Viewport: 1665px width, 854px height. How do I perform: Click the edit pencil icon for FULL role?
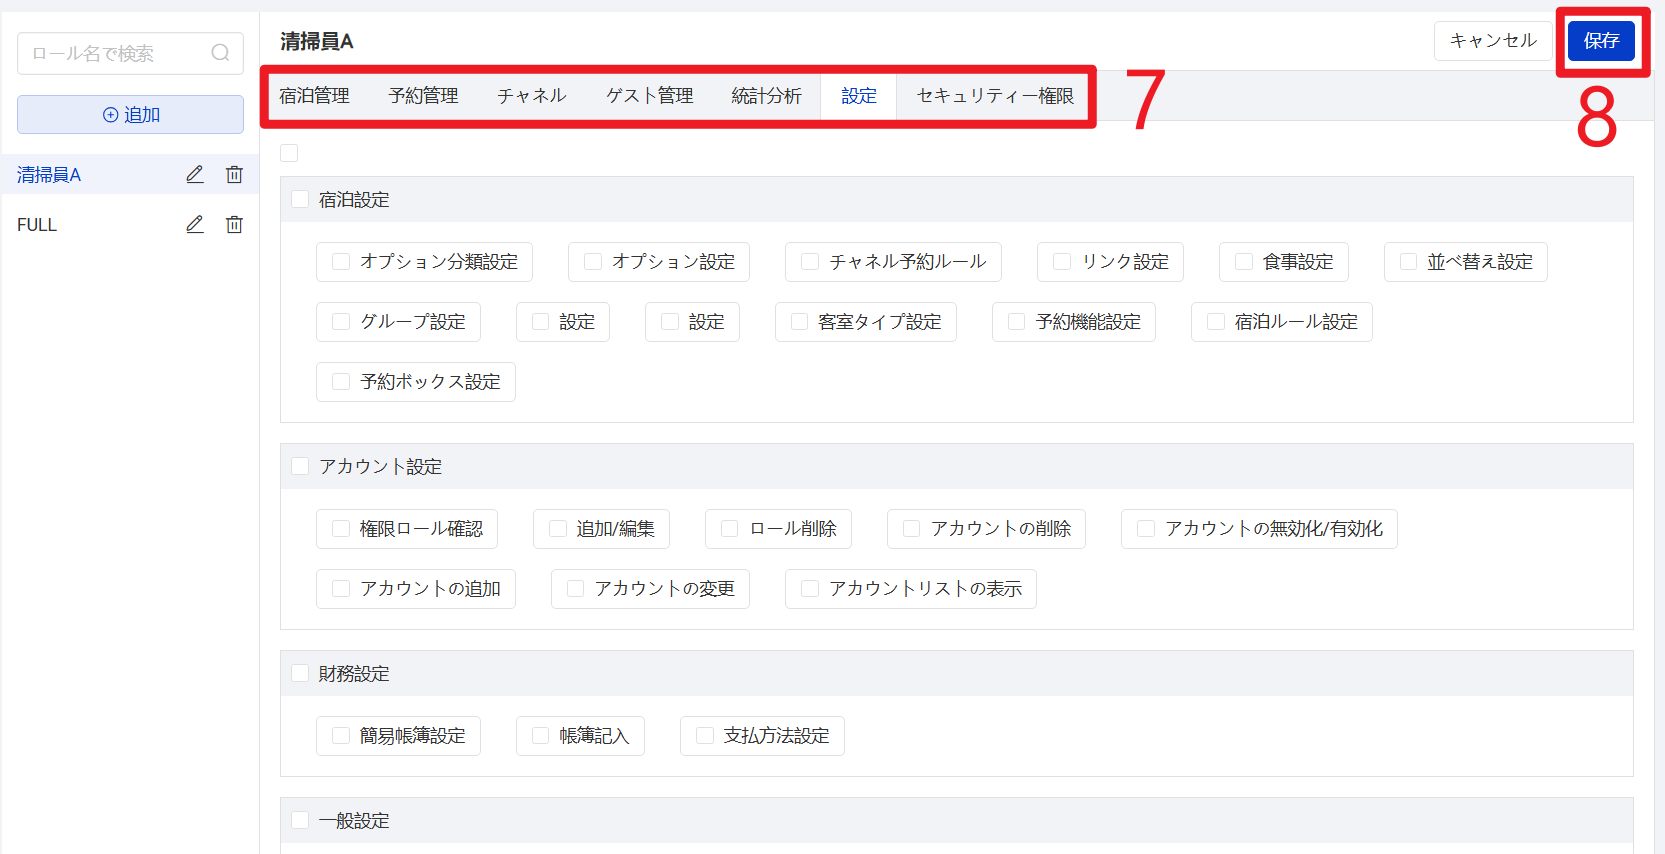(x=195, y=225)
